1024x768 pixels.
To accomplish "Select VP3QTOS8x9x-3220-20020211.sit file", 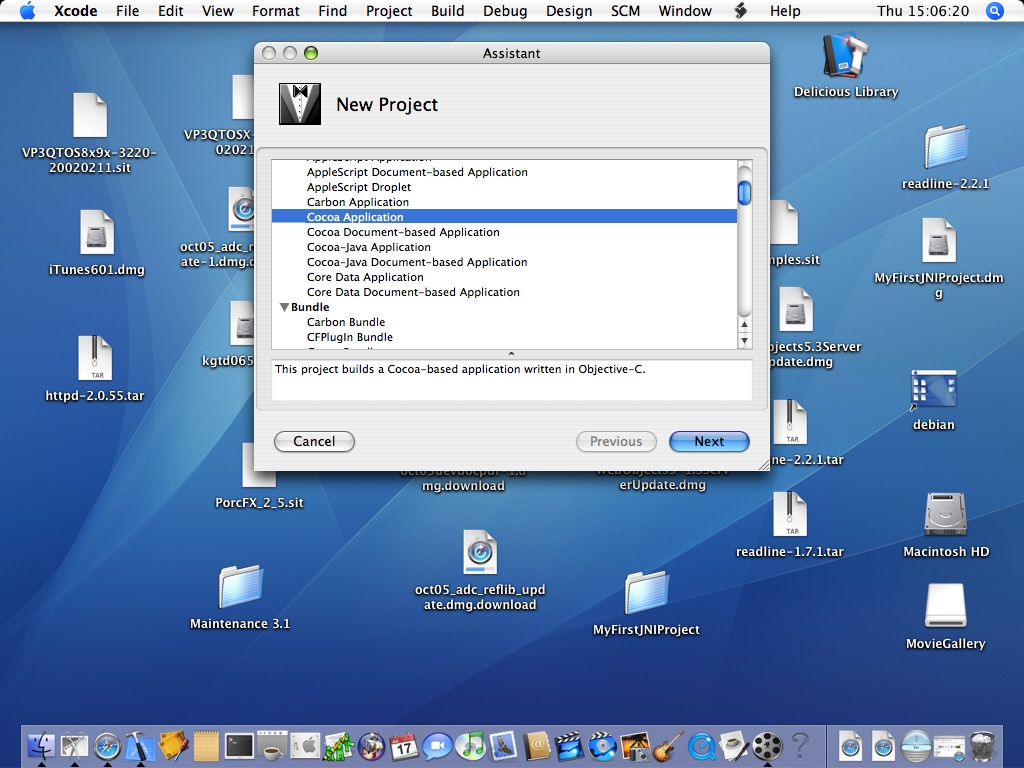I will click(x=89, y=115).
